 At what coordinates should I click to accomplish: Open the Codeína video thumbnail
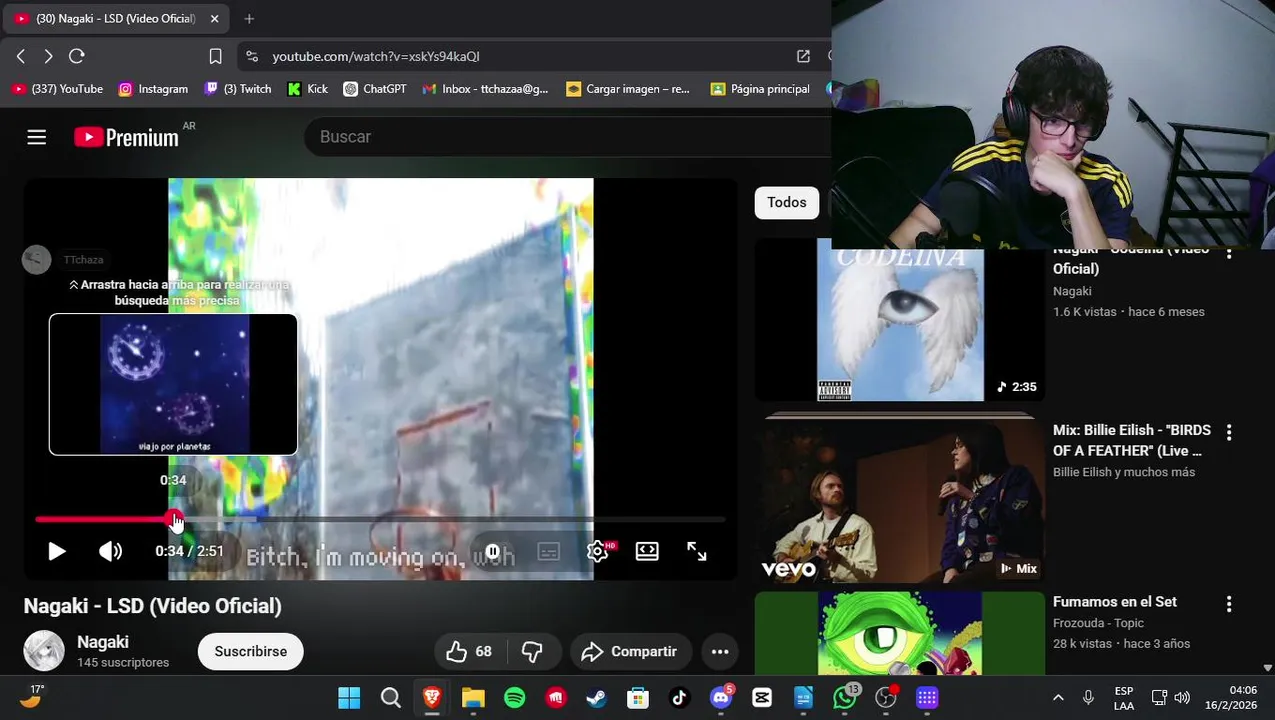[900, 320]
